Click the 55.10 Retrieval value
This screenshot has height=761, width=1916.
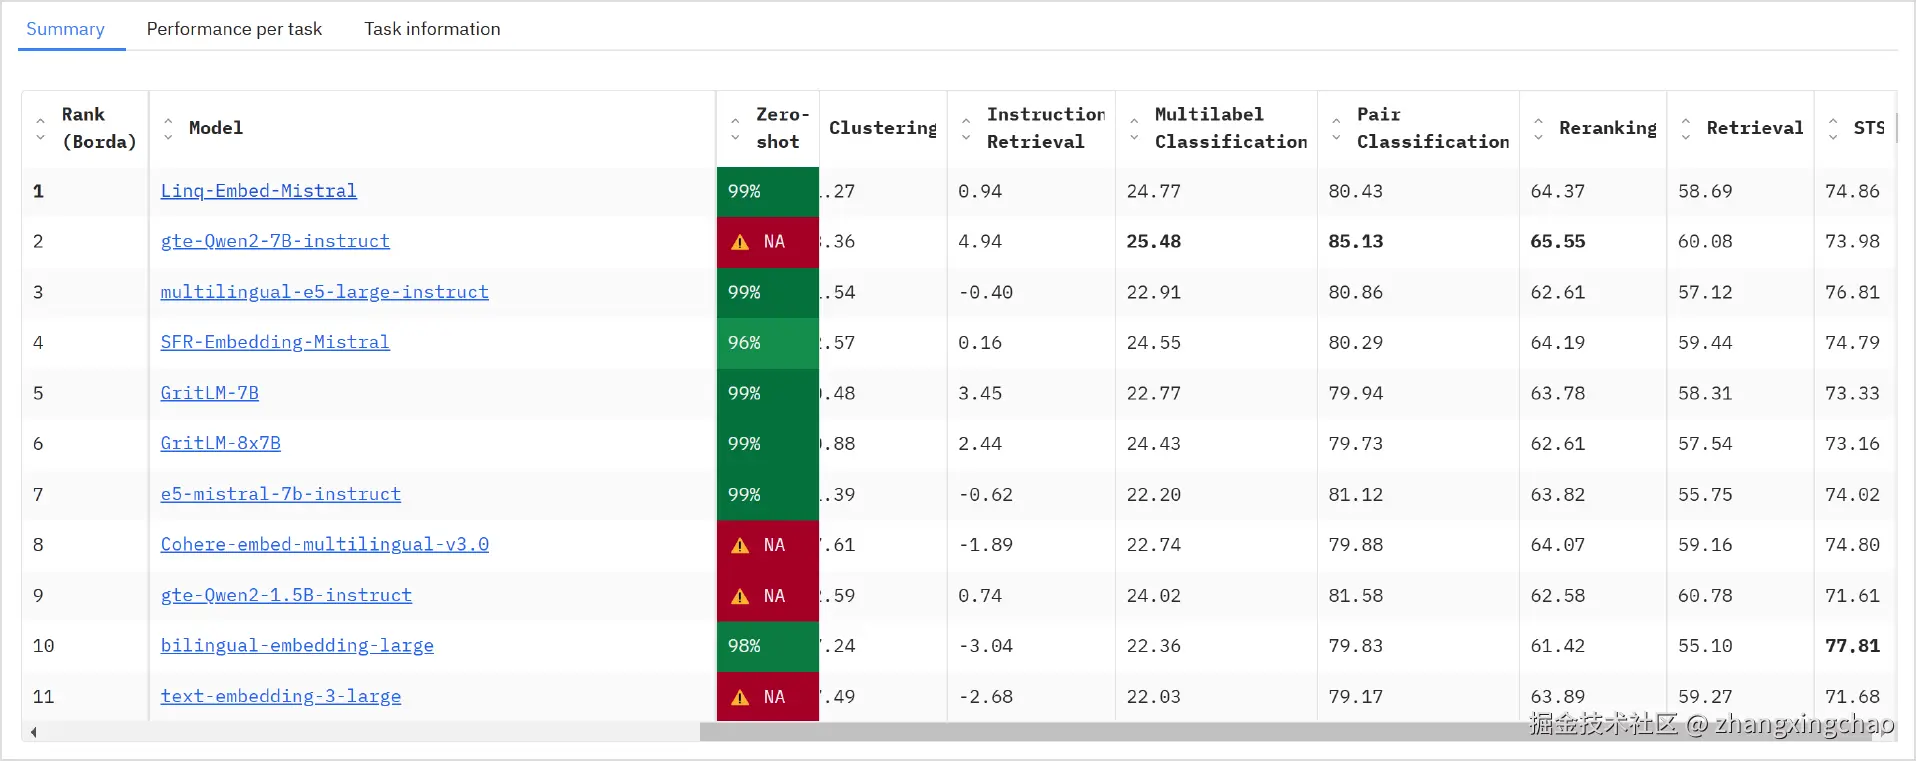point(1705,645)
